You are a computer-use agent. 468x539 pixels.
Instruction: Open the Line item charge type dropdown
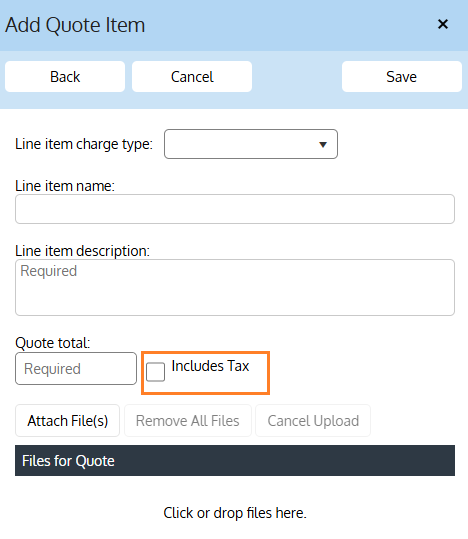click(x=251, y=144)
